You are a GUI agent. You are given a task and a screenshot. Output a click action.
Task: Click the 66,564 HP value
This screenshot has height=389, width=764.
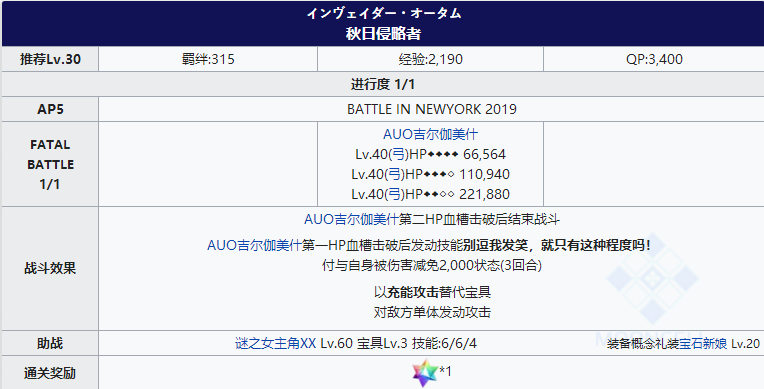pos(484,155)
